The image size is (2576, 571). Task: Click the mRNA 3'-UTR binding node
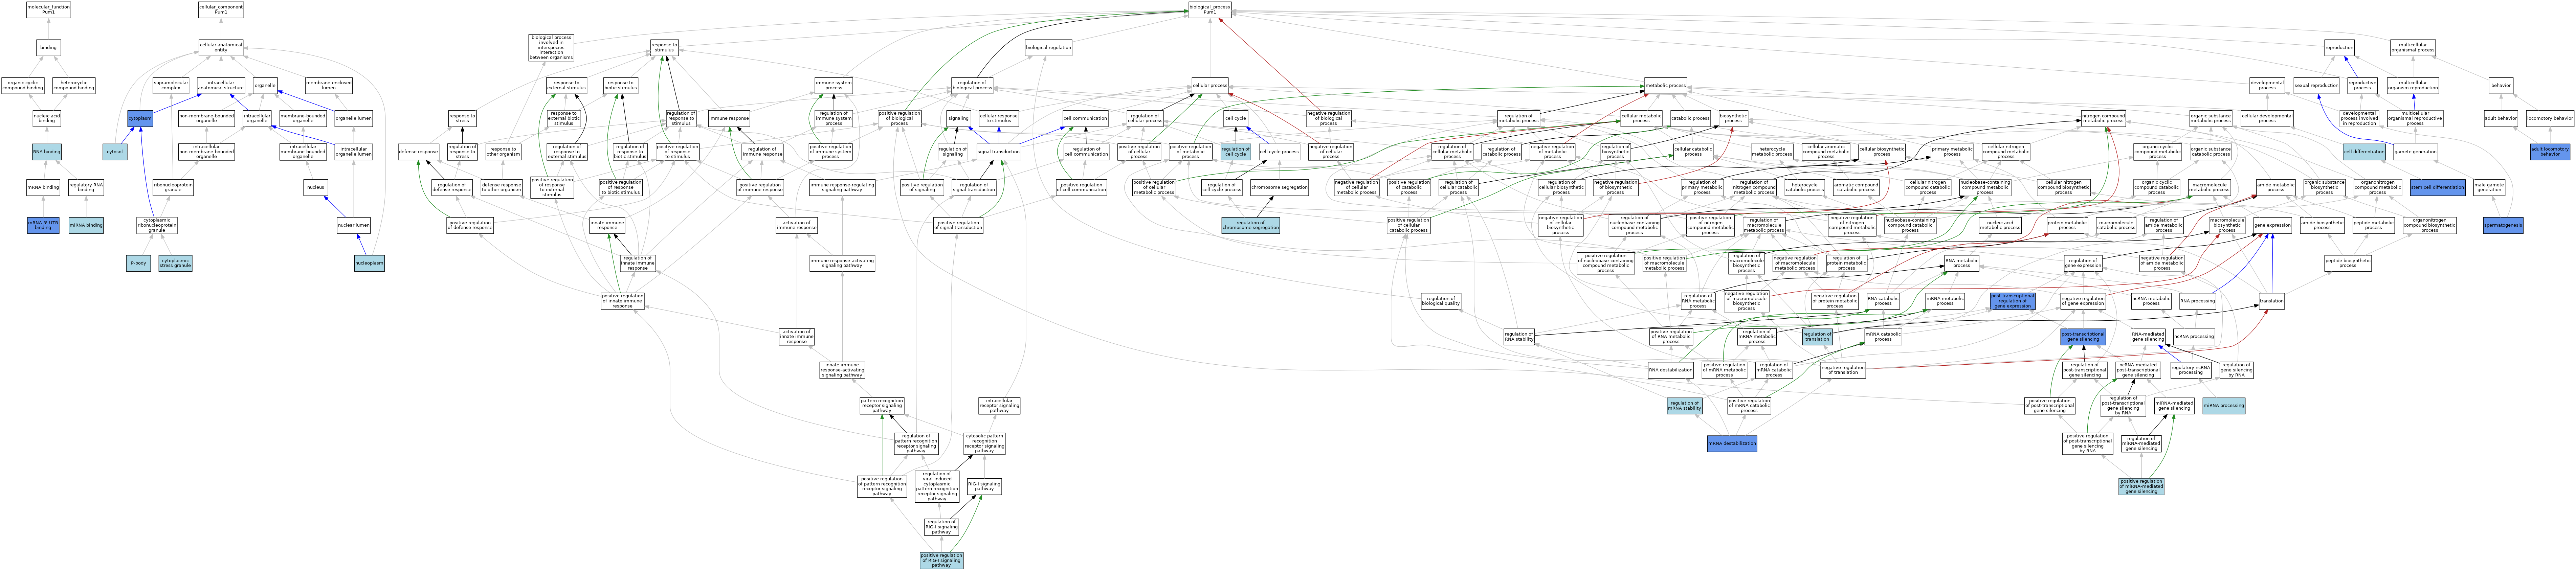pyautogui.click(x=43, y=226)
